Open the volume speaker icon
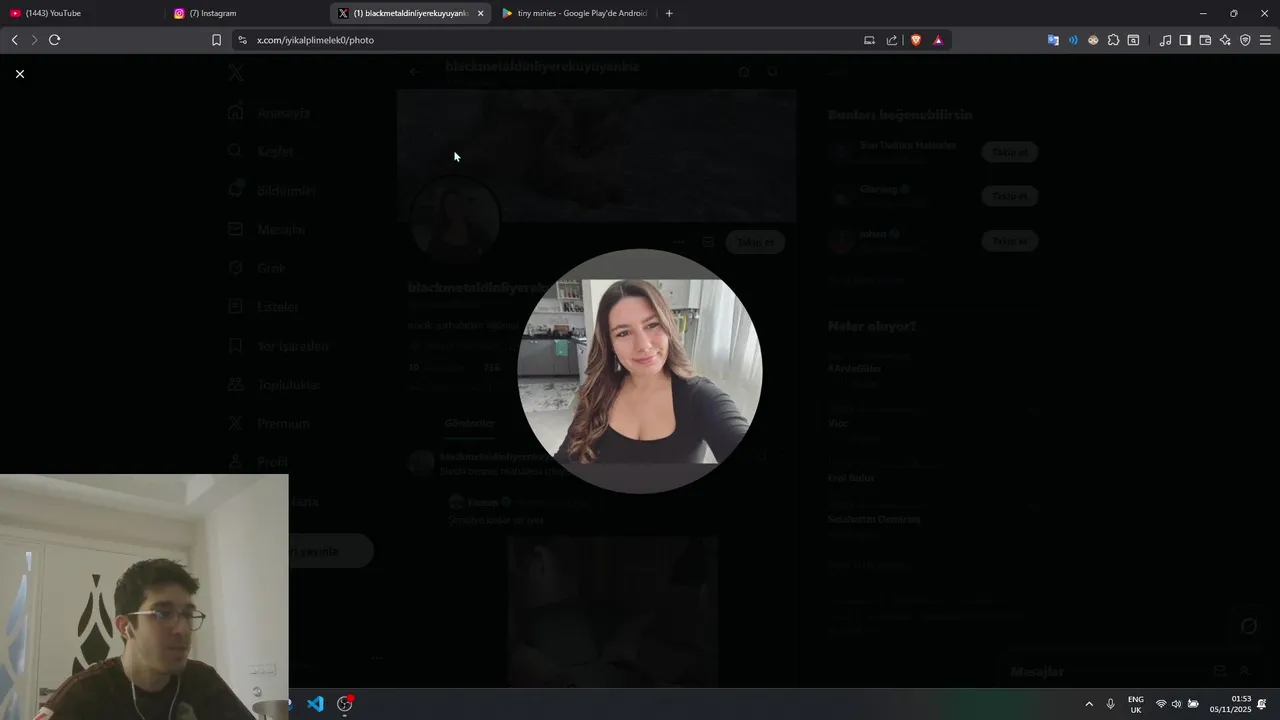 [x=1176, y=704]
